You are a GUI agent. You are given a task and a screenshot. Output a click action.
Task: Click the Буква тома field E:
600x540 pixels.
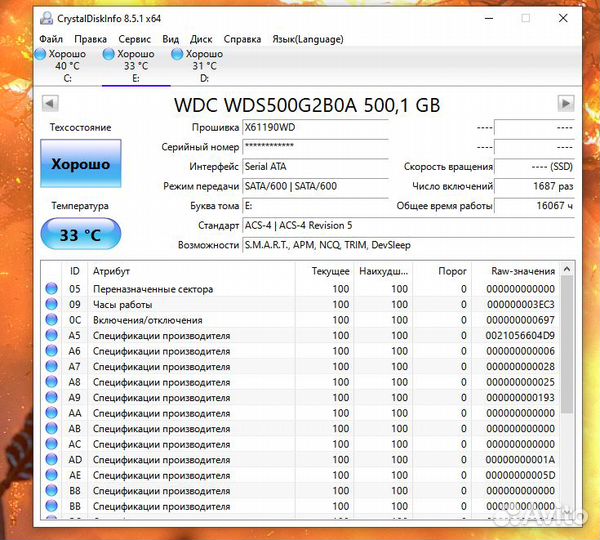tap(316, 206)
